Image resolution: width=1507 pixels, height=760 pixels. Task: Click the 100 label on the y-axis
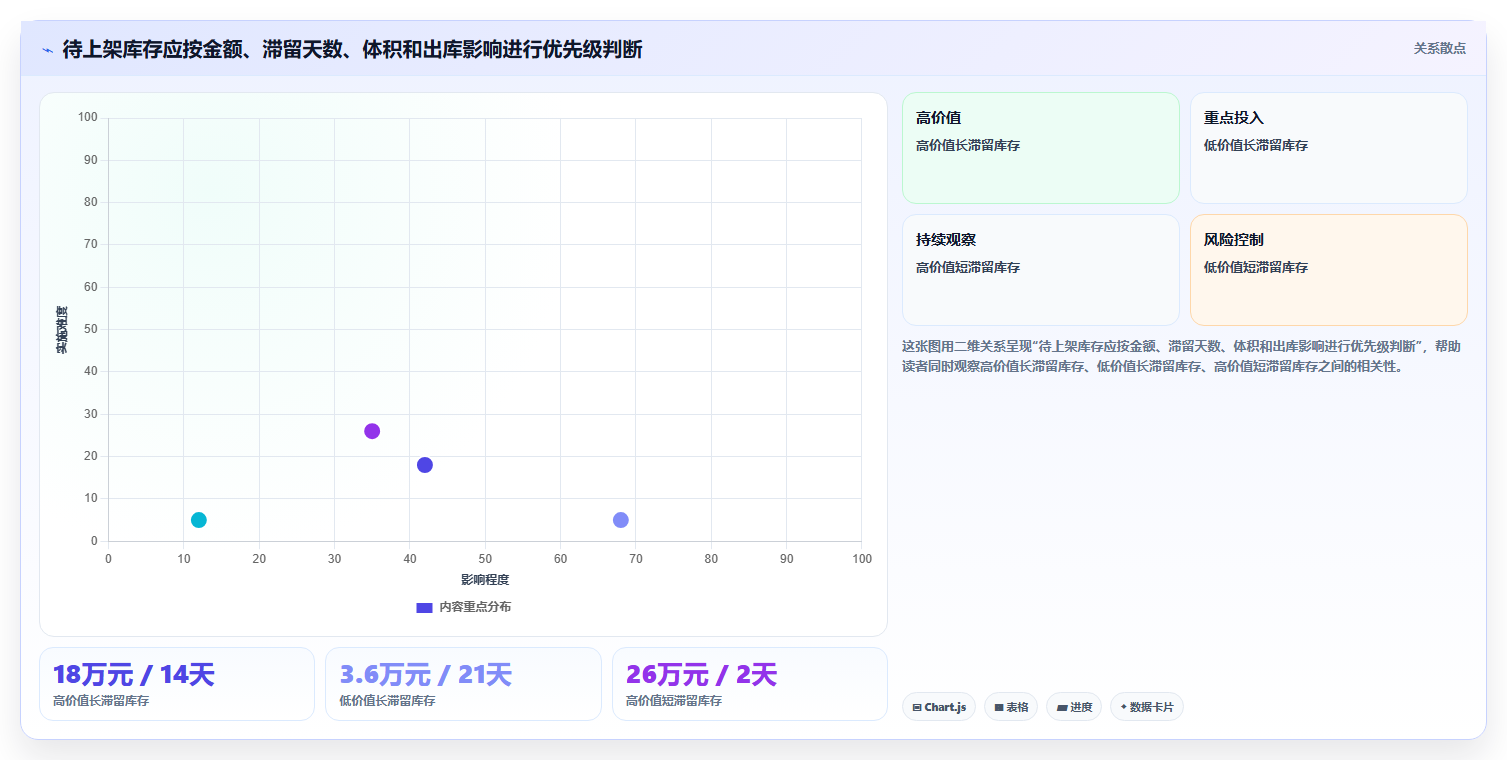click(88, 118)
